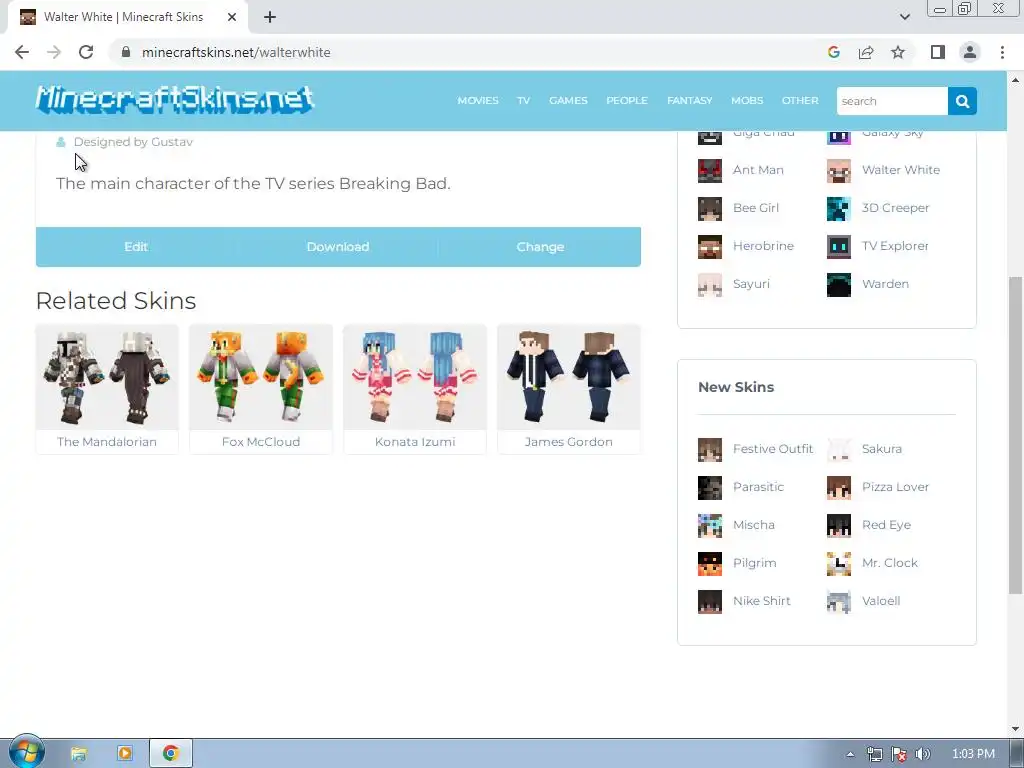Click the Change button

pos(540,247)
